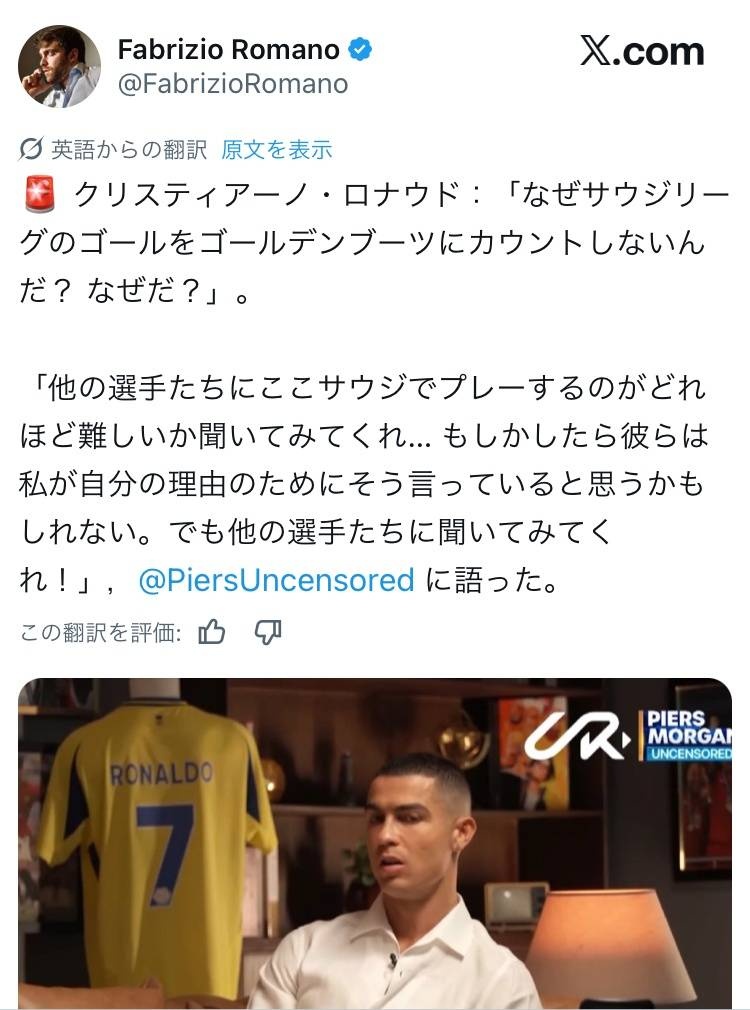This screenshot has width=750, height=1010.
Task: Click the blue verified badge
Action: tap(360, 49)
